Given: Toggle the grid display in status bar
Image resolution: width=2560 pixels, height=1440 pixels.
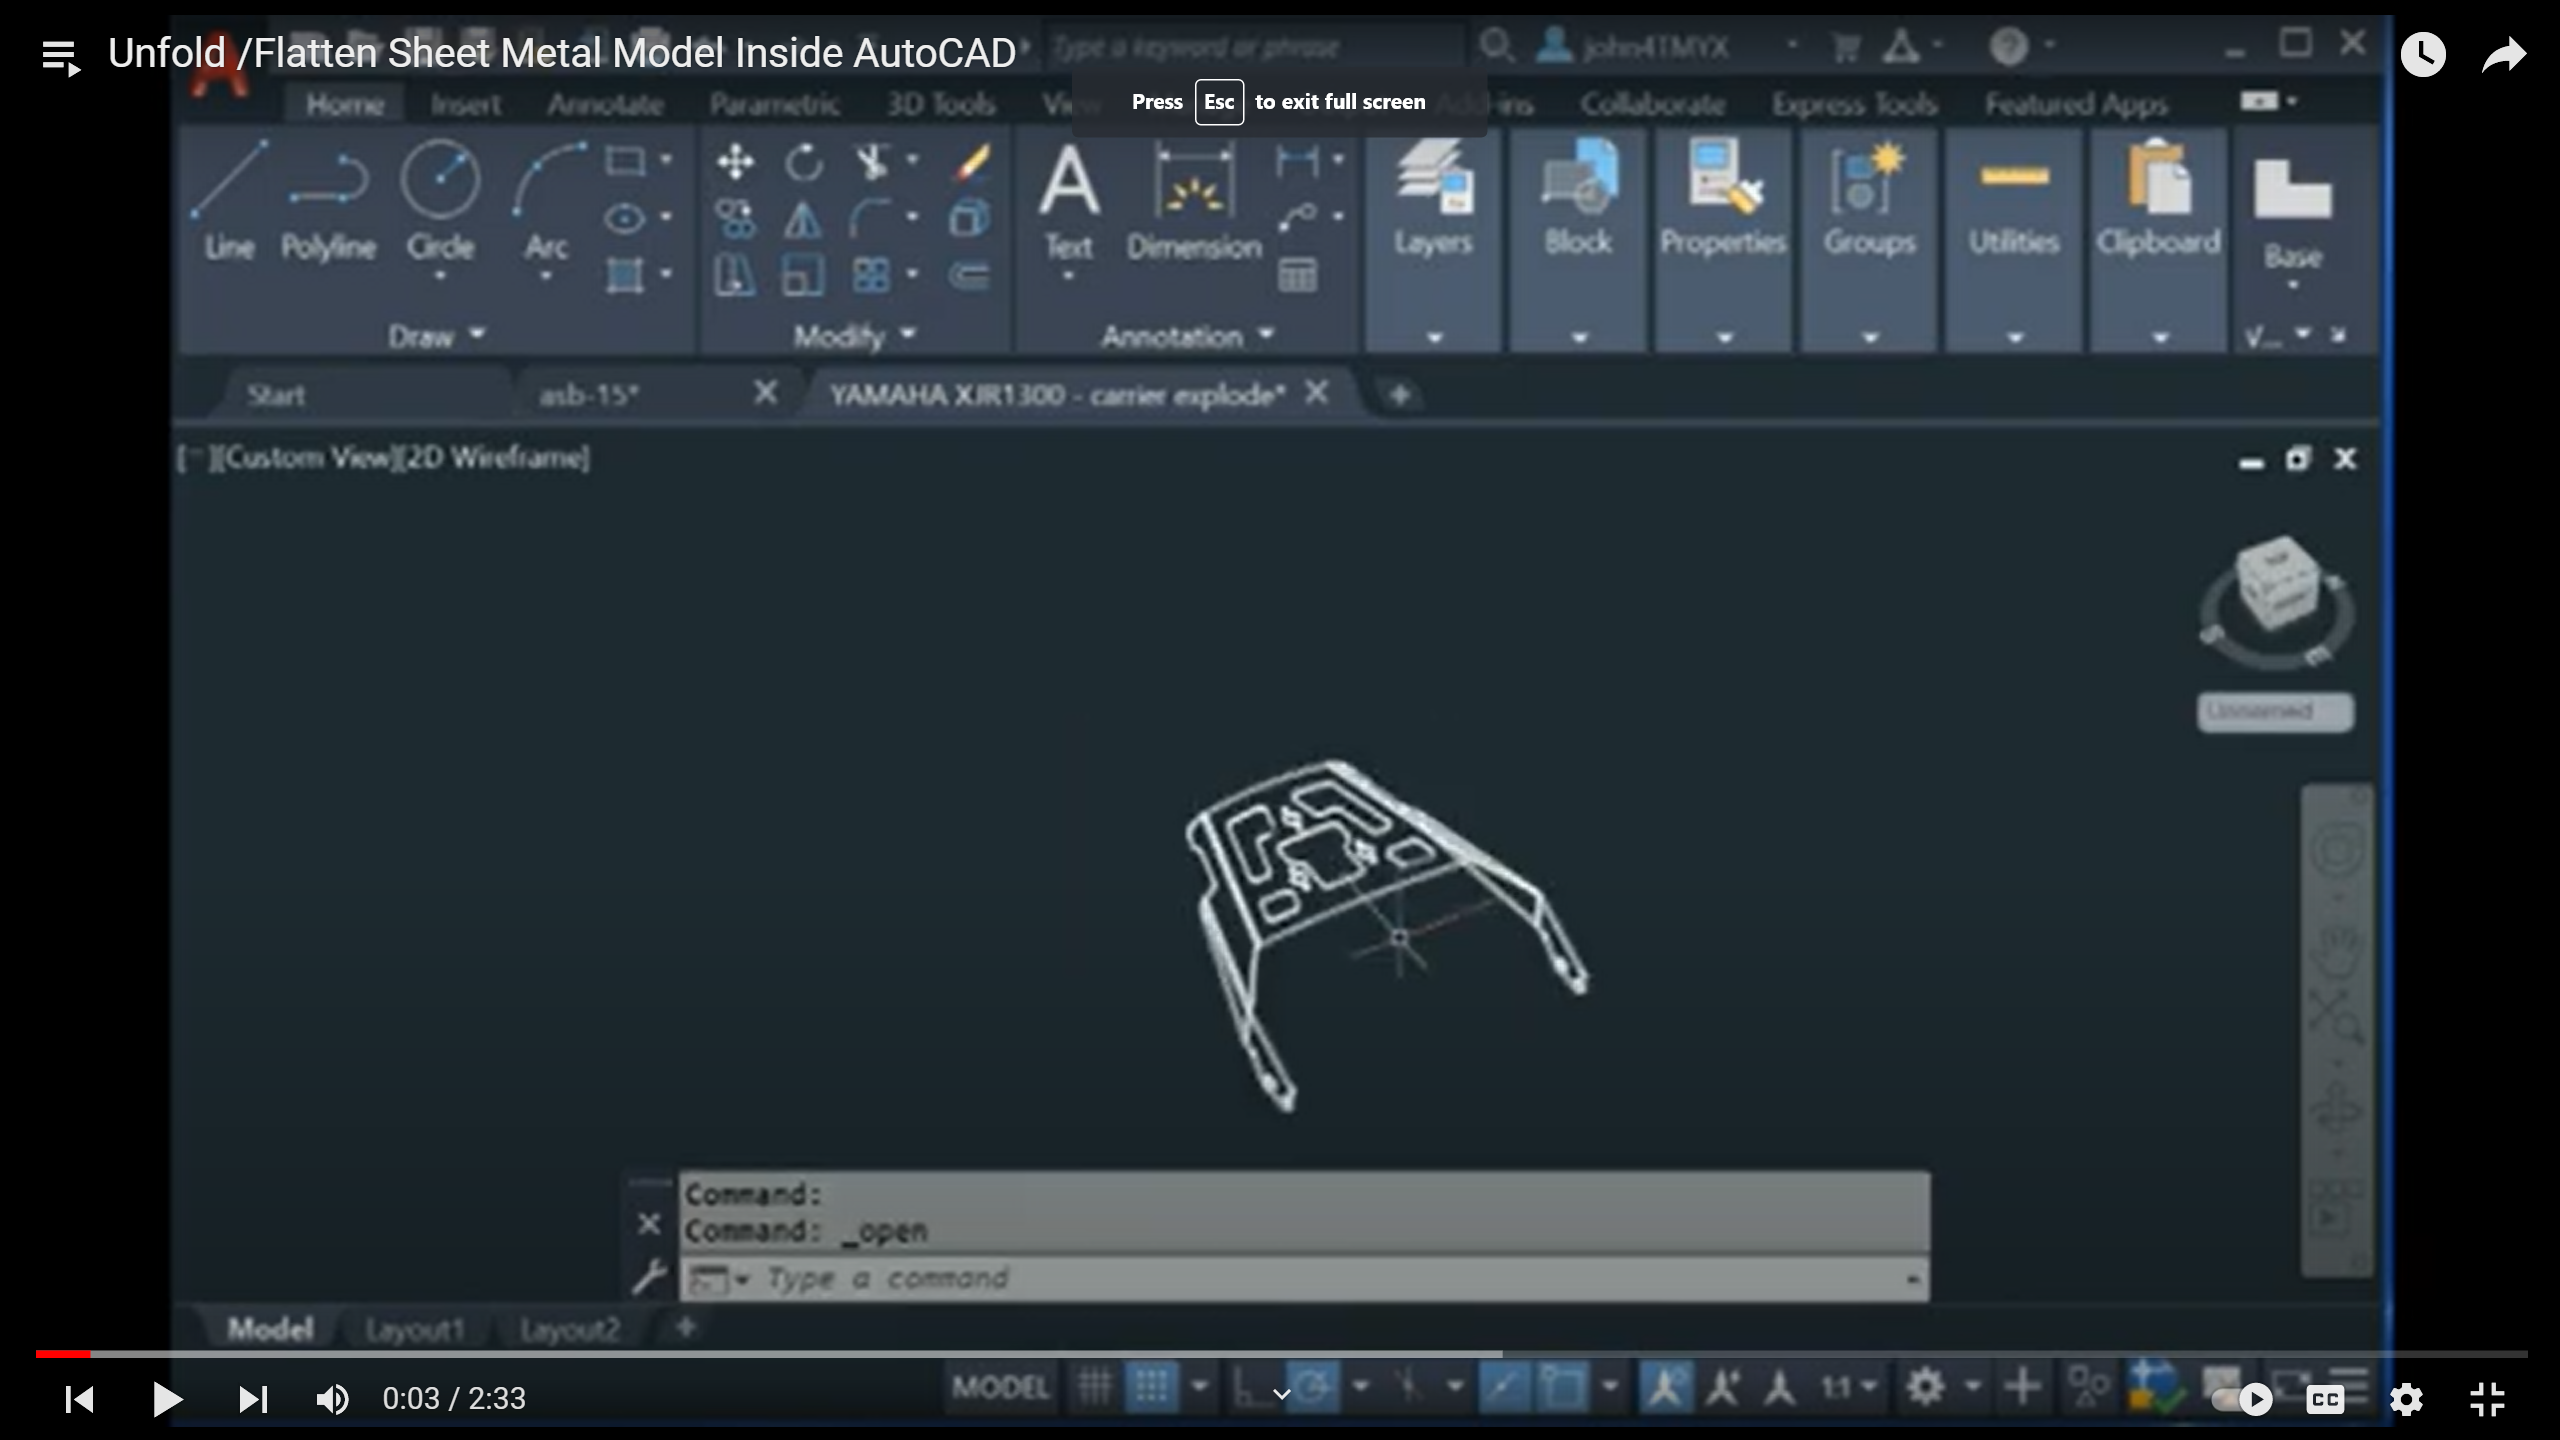Looking at the screenshot, I should point(1093,1387).
